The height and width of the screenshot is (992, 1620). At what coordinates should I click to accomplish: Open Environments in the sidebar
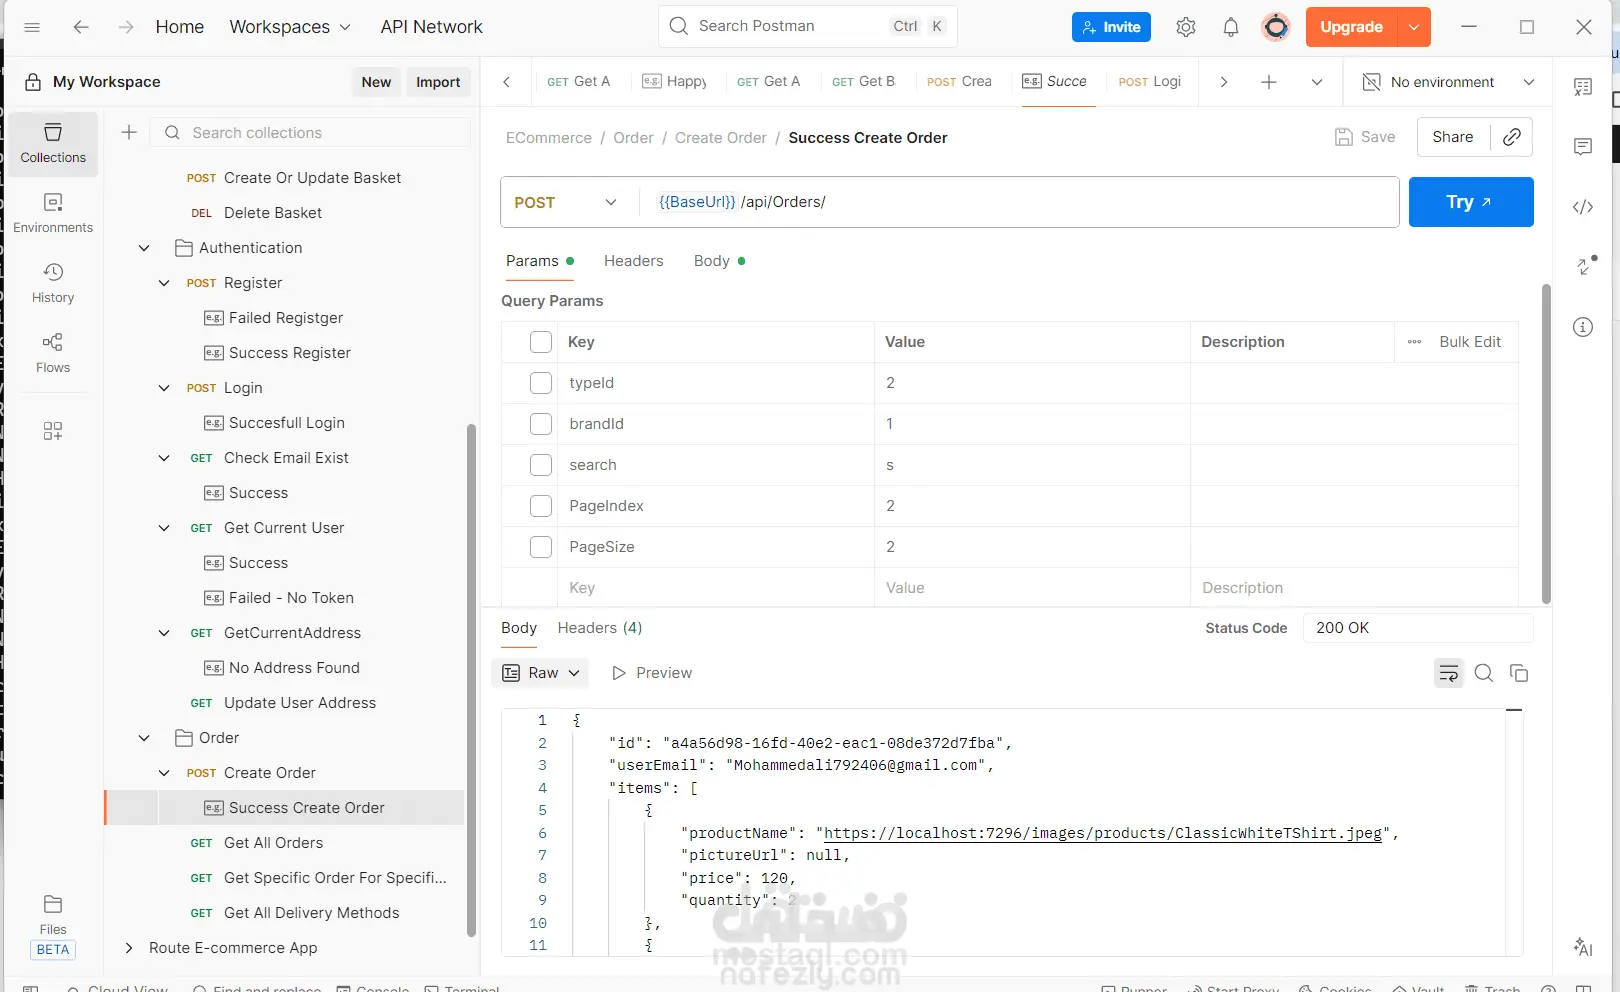pos(53,214)
